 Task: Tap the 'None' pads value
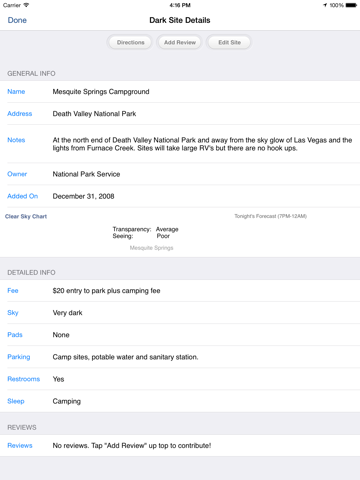point(61,335)
